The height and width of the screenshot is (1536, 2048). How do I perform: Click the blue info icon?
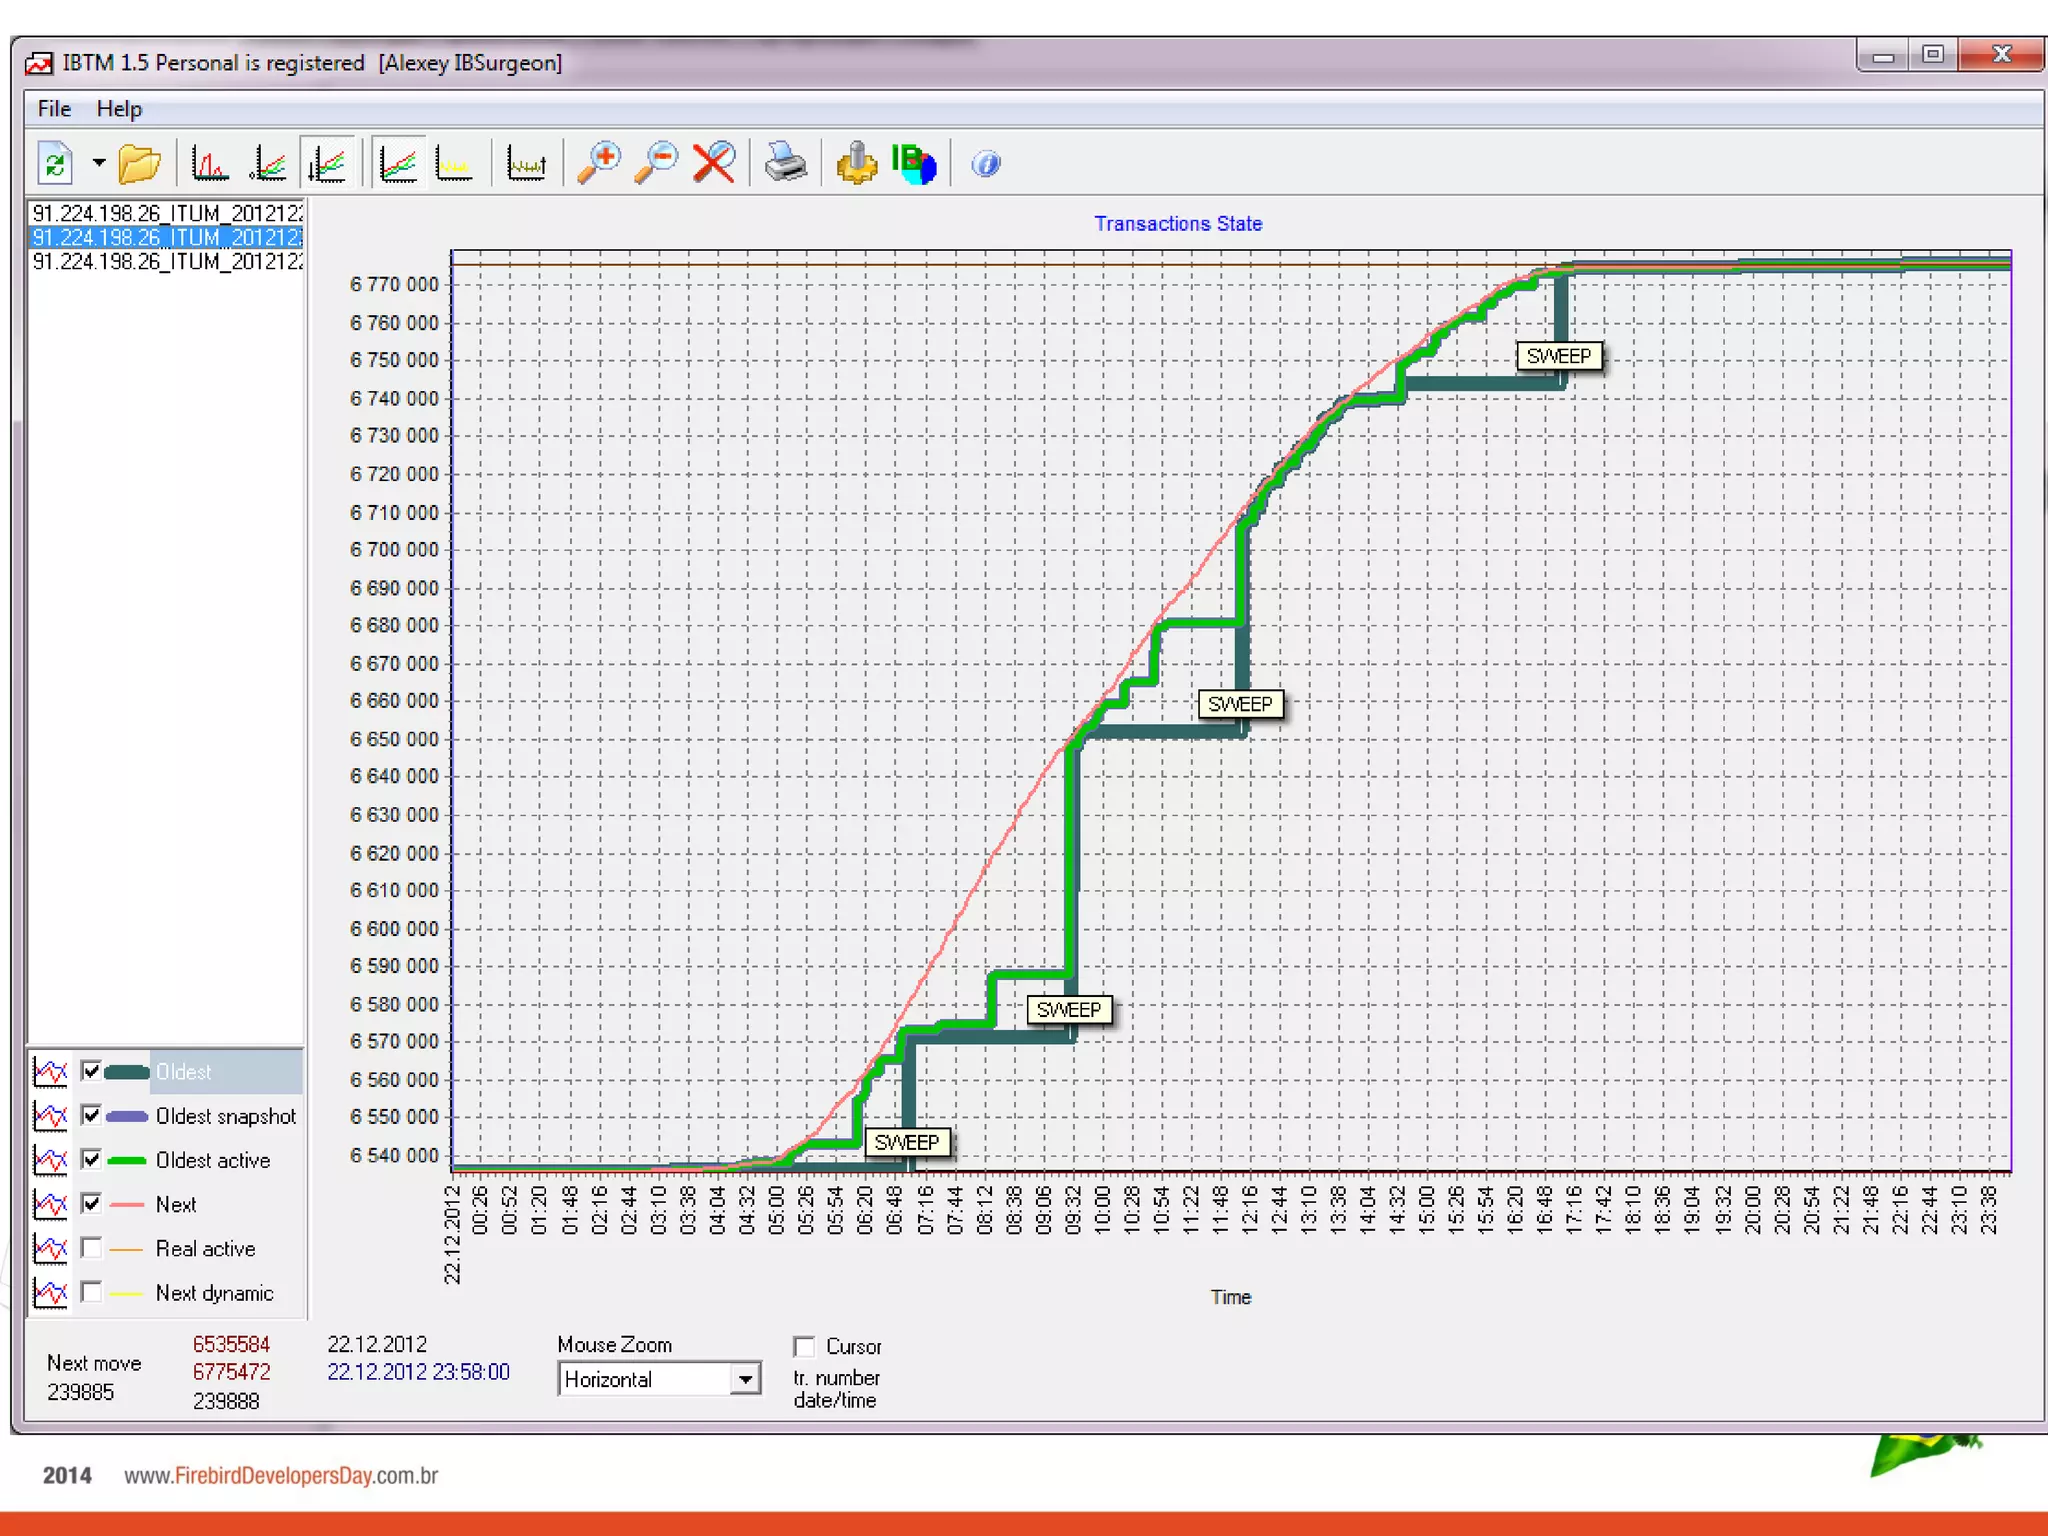[x=985, y=163]
